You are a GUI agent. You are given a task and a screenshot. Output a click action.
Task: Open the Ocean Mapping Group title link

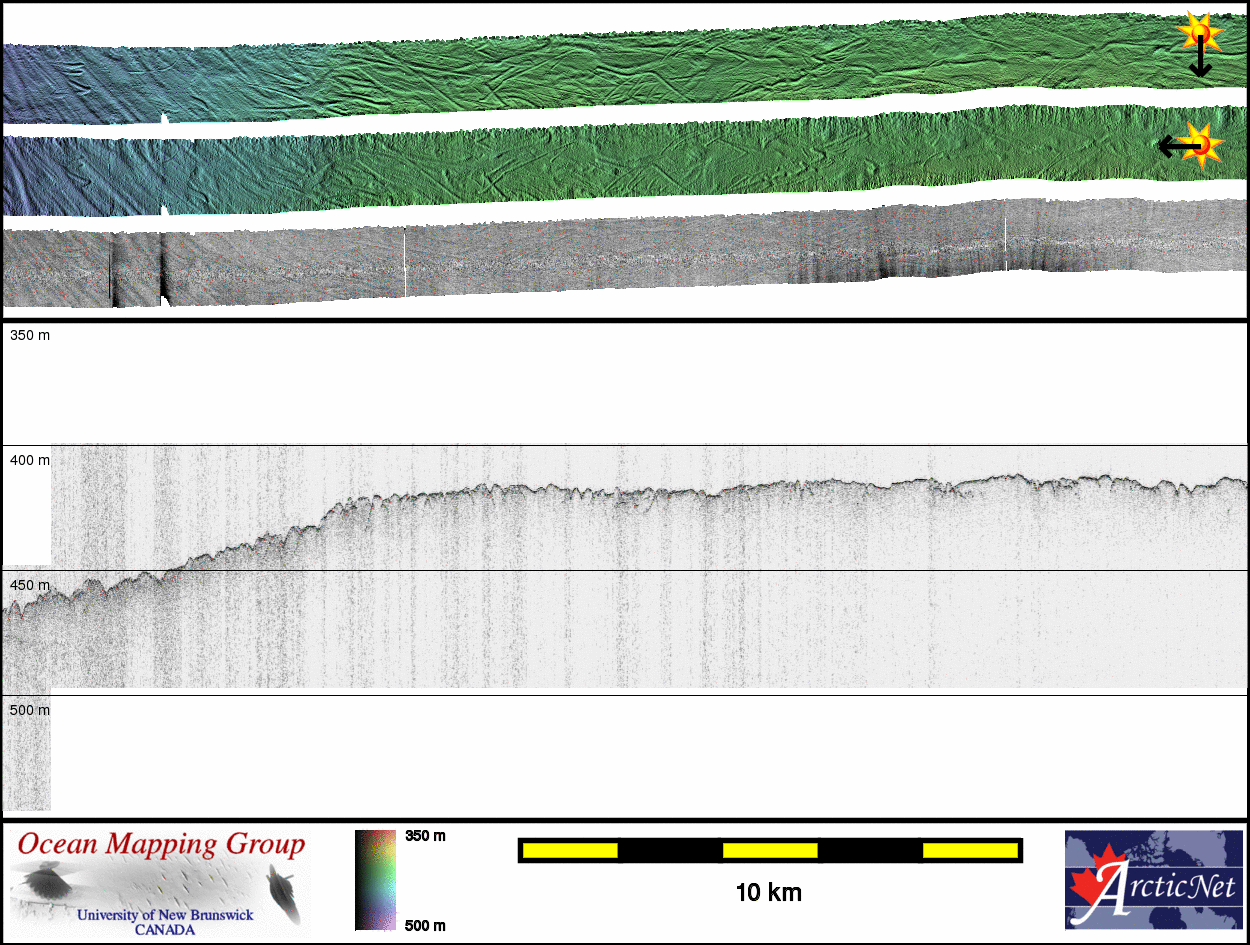pos(161,845)
